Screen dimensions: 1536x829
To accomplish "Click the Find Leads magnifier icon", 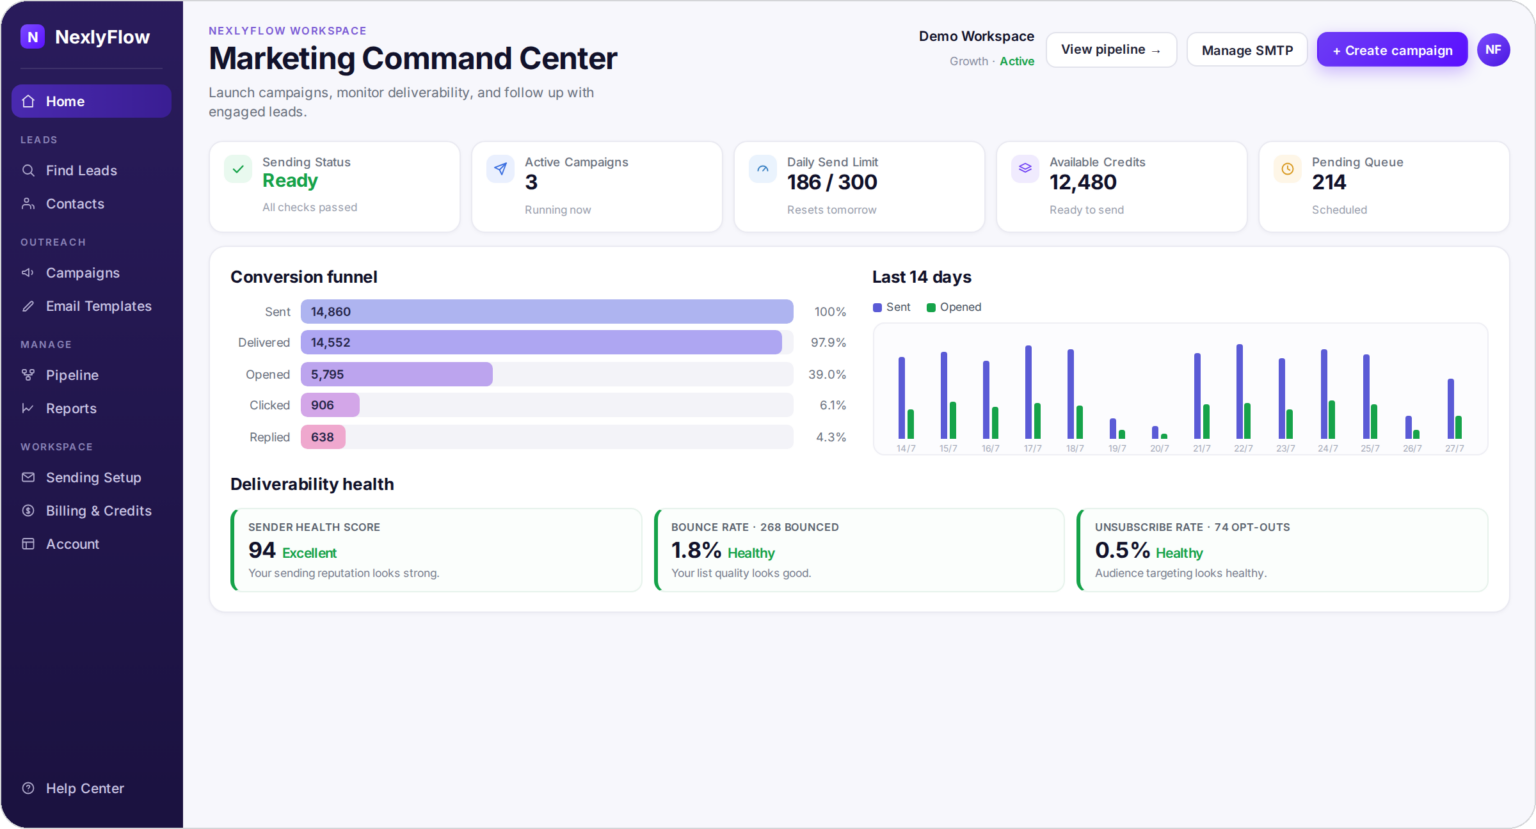I will (28, 170).
